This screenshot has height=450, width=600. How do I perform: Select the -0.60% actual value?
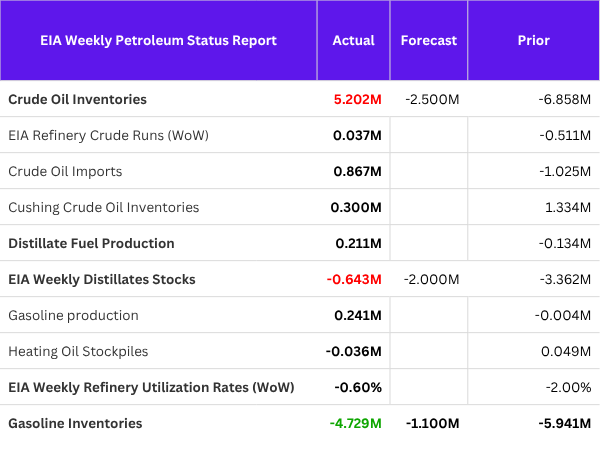[x=358, y=387]
